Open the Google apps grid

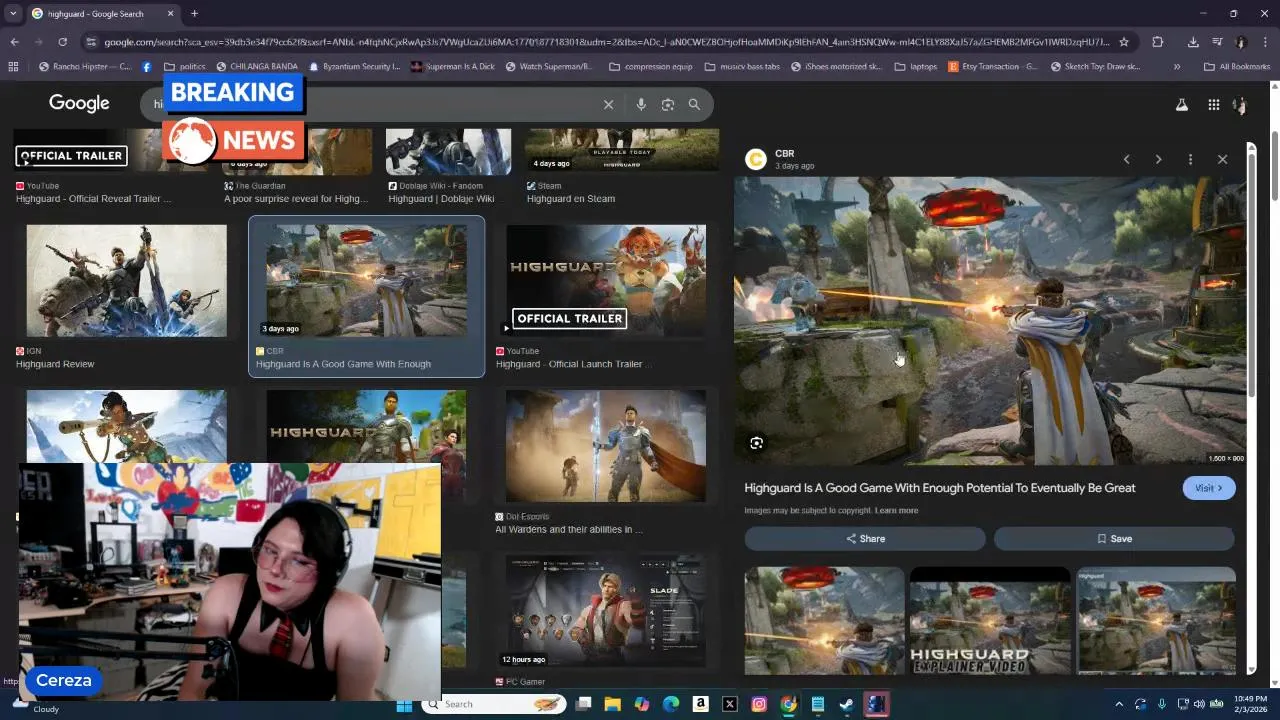click(x=1213, y=104)
